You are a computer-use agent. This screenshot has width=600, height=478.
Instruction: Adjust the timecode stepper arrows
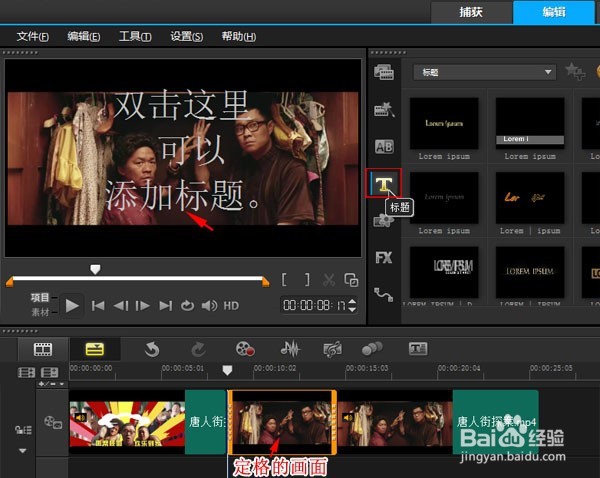[x=352, y=305]
